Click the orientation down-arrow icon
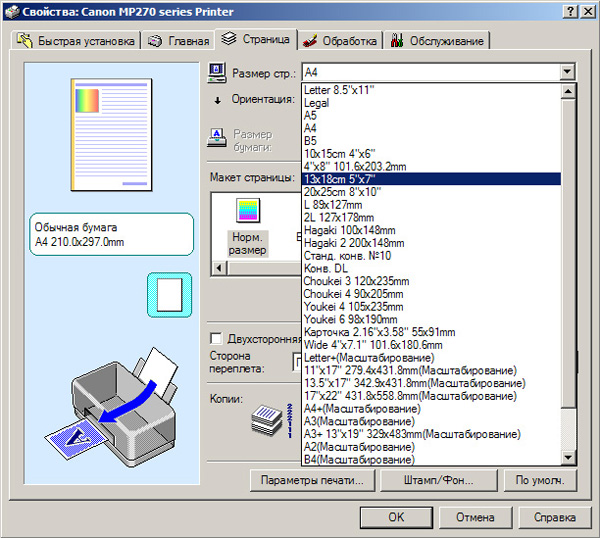Screen dimensions: 600x538 [217, 100]
